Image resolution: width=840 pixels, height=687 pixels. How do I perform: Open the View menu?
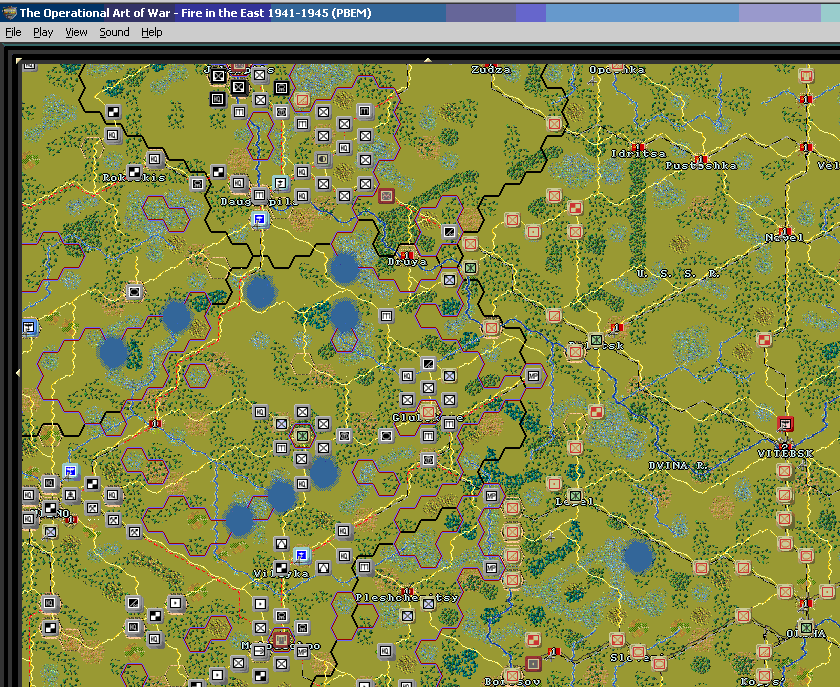76,32
